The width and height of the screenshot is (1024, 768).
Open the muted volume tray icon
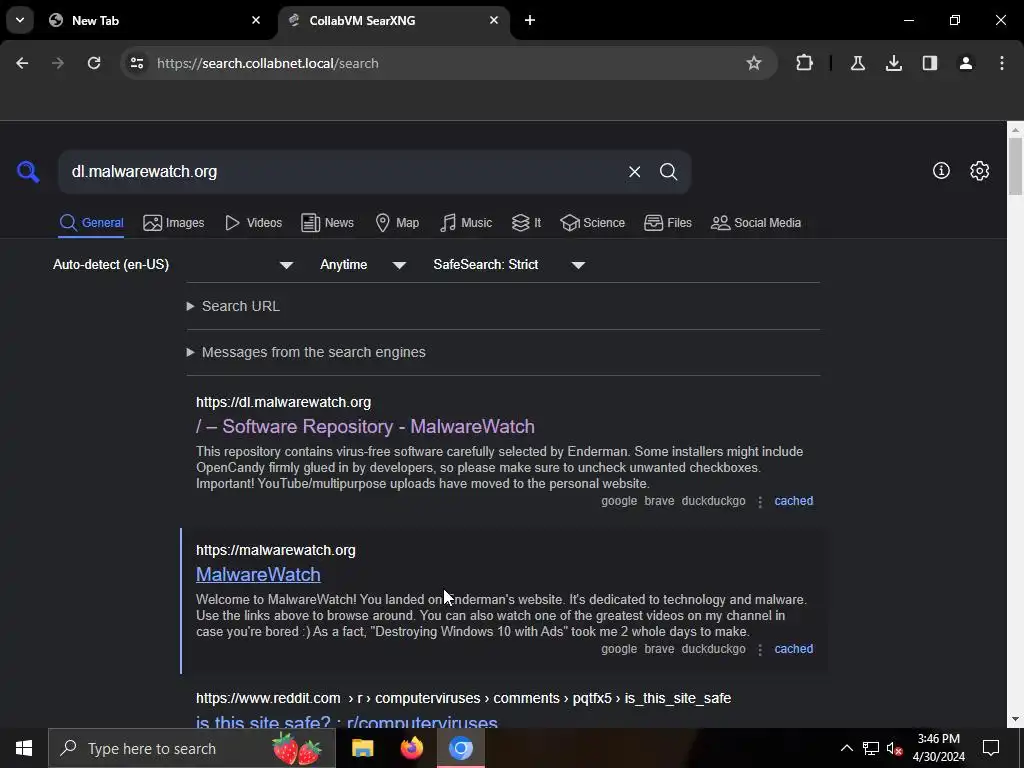(895, 748)
